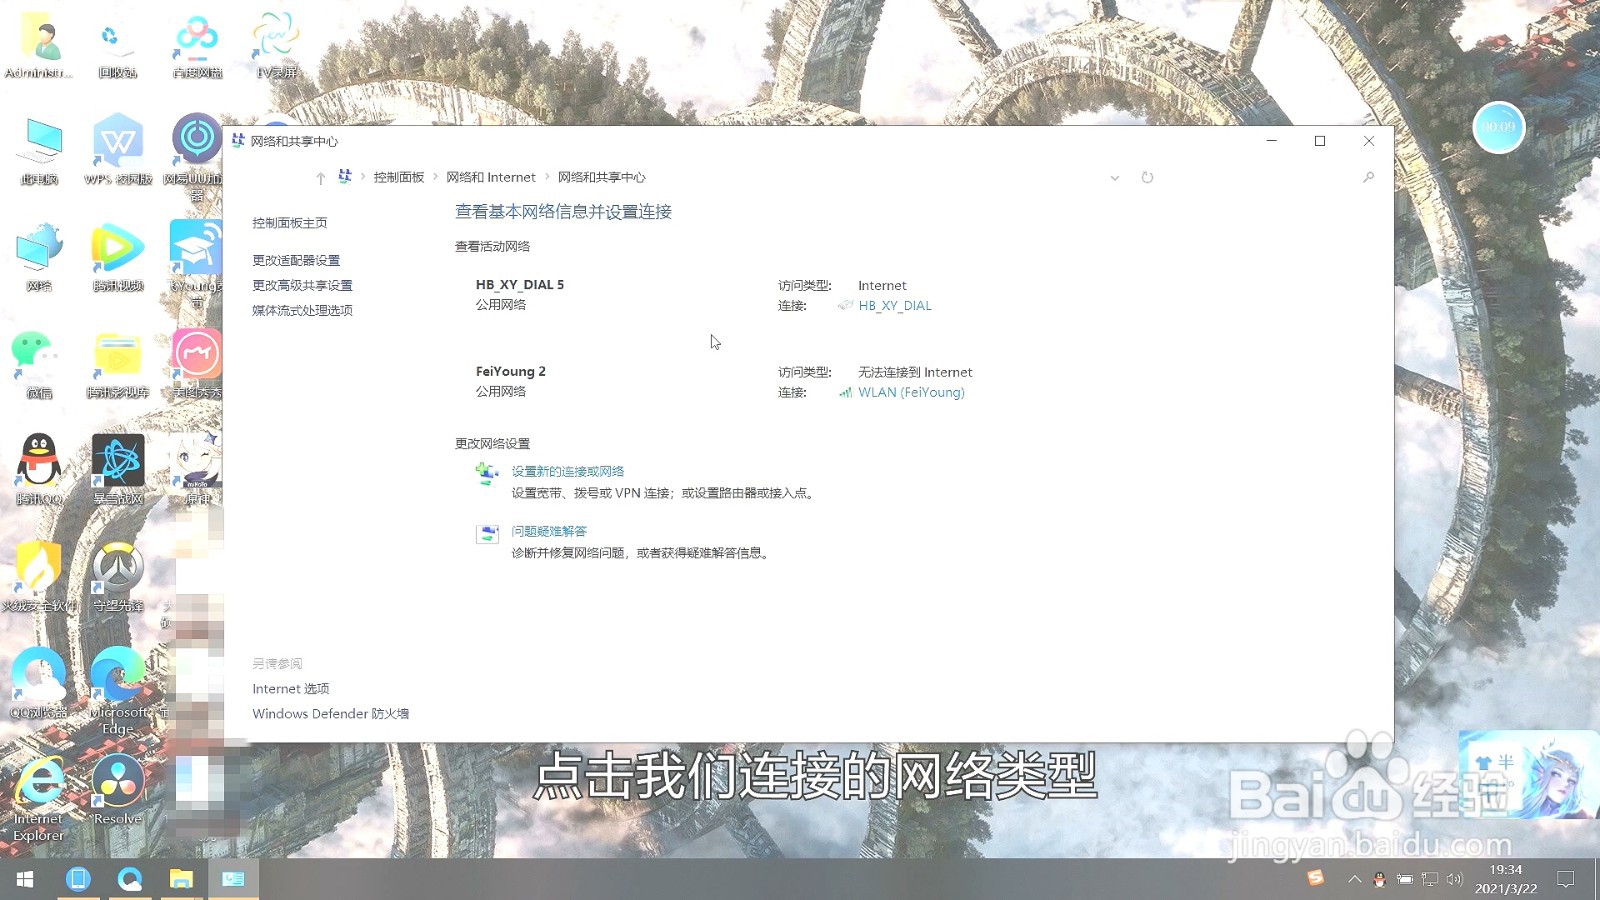
Task: Click the Control Panel search icon
Action: pos(1368,177)
